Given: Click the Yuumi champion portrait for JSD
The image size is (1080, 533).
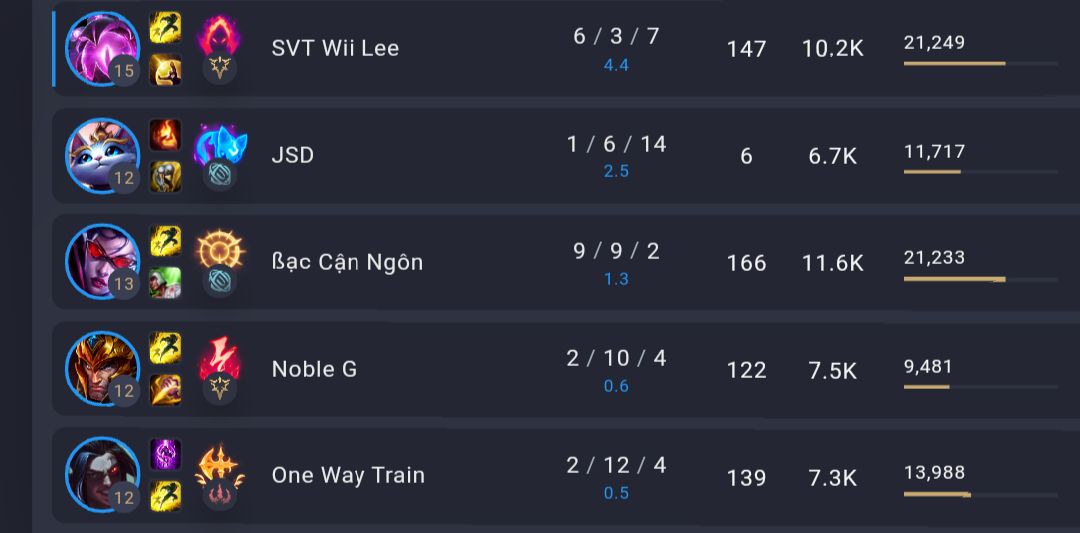Looking at the screenshot, I should tap(103, 156).
